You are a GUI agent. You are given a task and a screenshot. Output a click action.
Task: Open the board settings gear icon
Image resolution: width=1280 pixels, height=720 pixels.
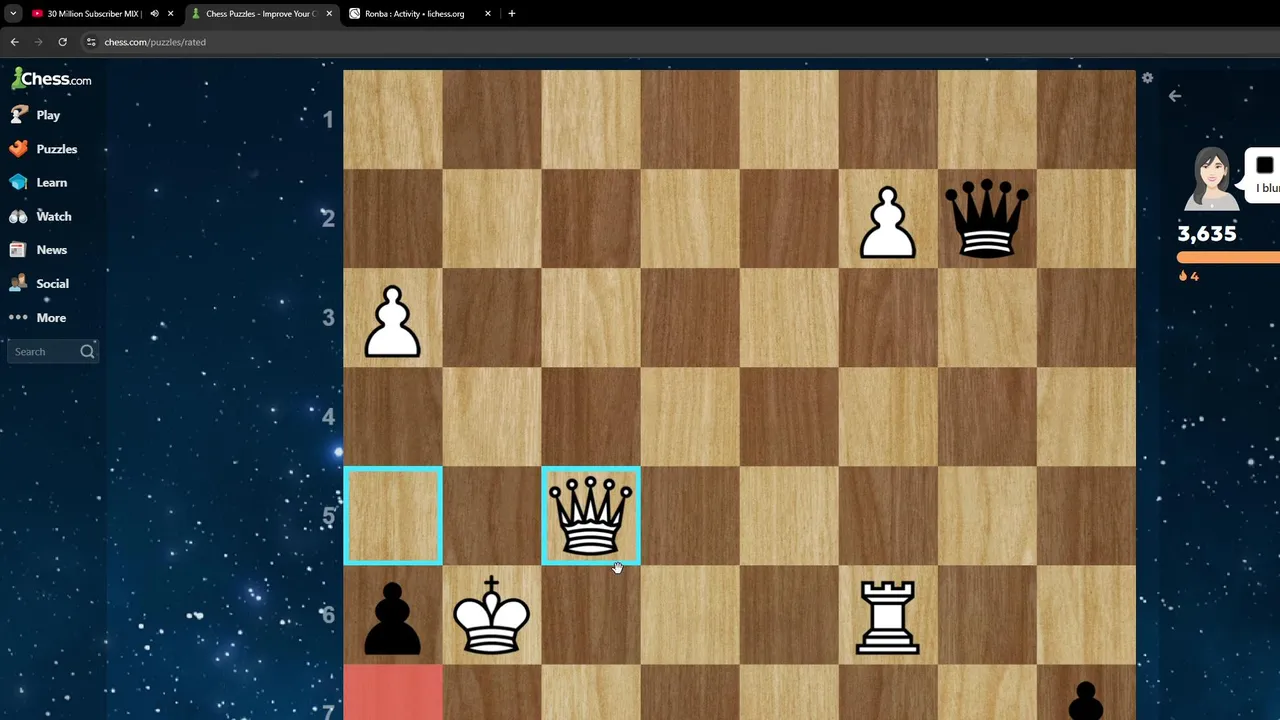coord(1147,78)
